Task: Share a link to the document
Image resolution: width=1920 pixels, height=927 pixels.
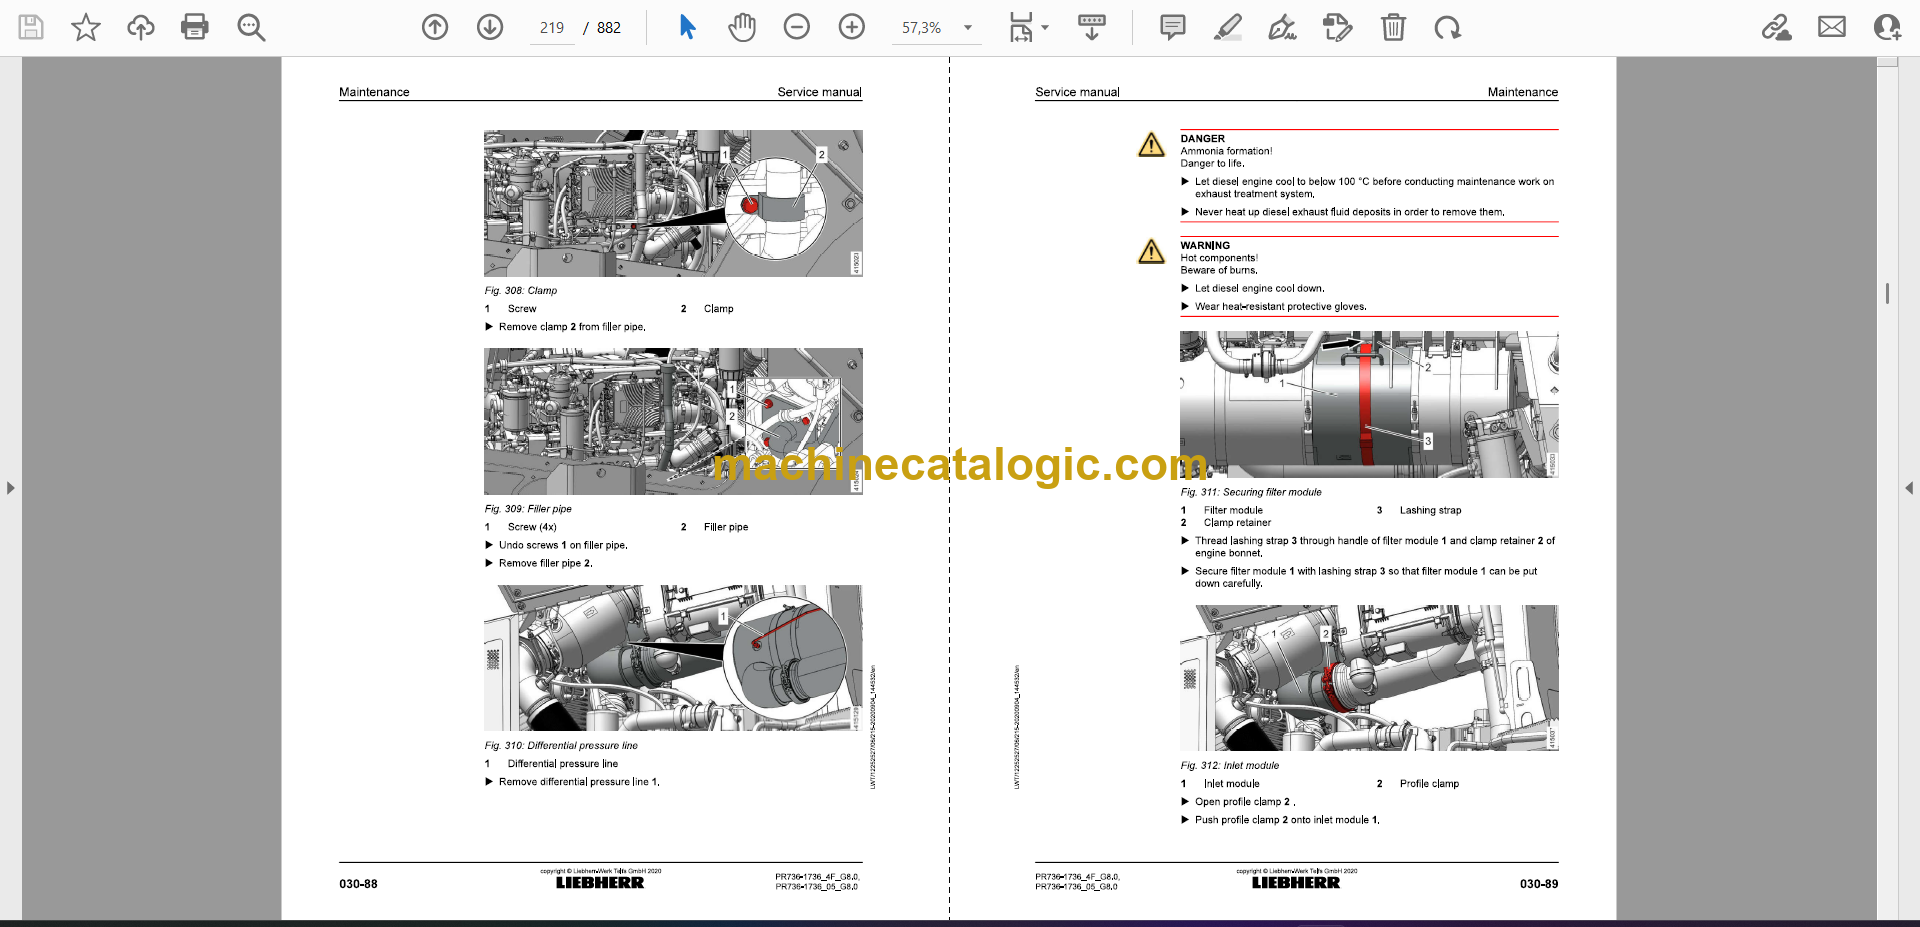Action: tap(1777, 27)
